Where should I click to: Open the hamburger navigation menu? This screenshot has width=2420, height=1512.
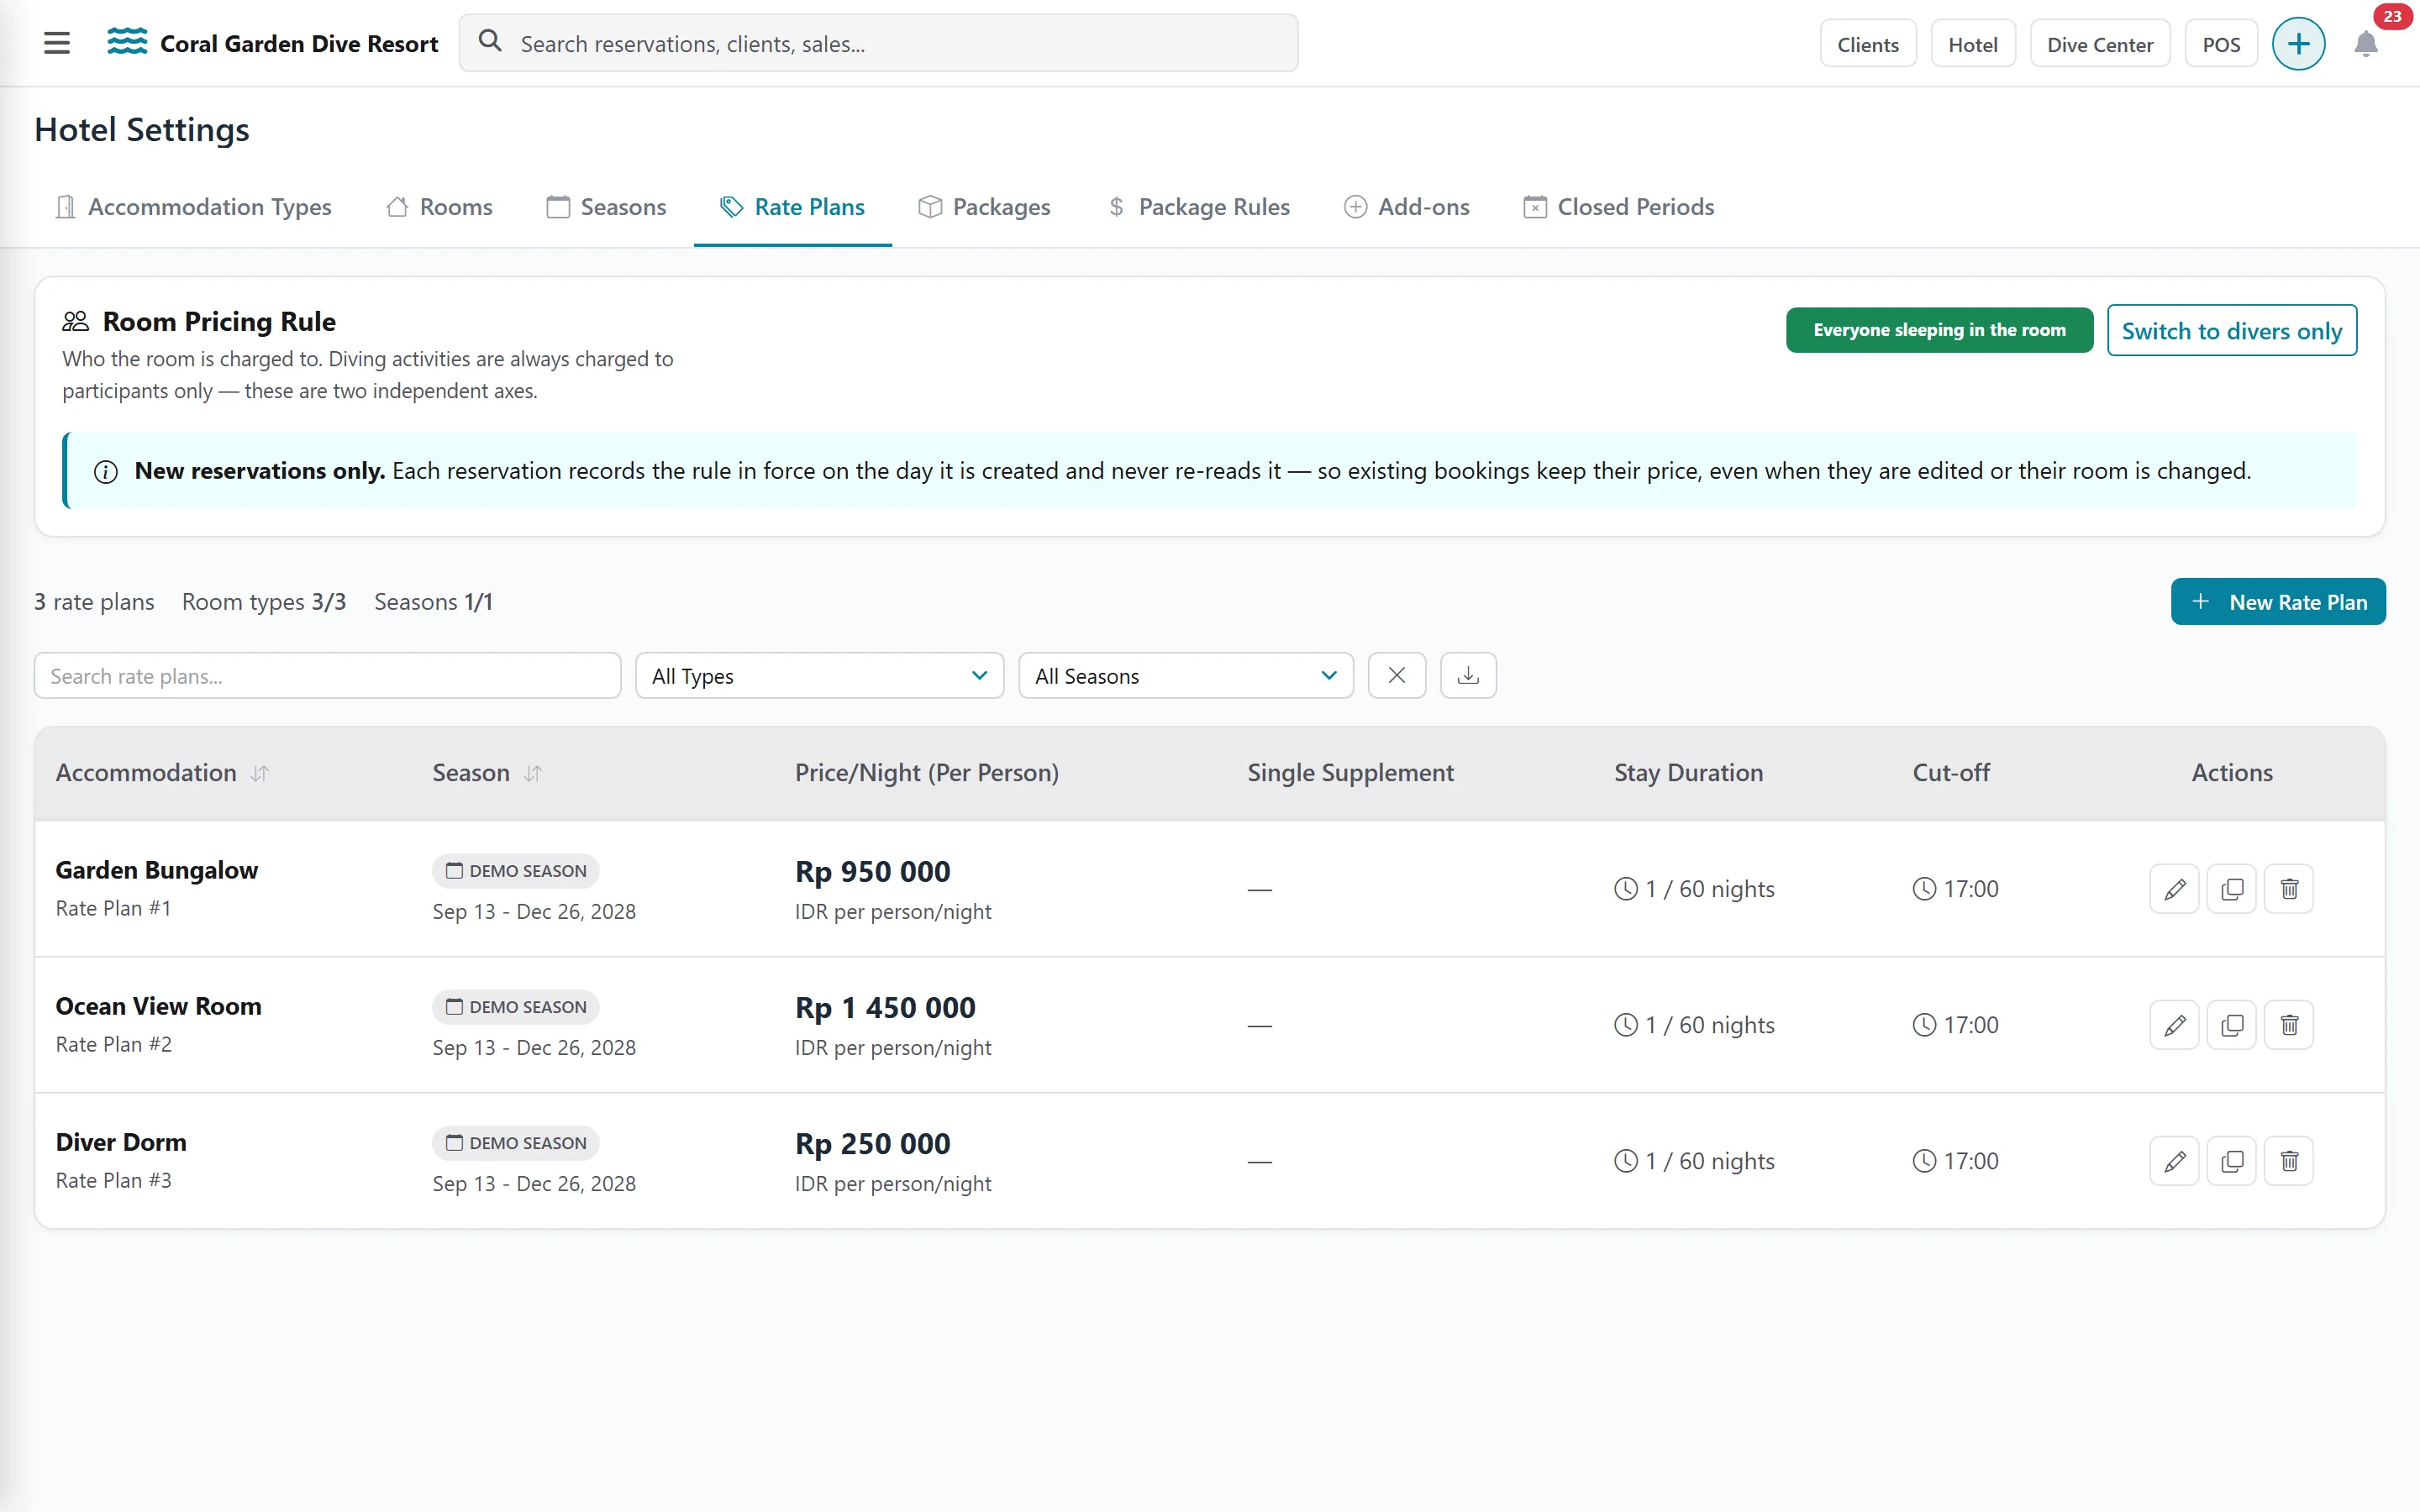click(x=57, y=43)
